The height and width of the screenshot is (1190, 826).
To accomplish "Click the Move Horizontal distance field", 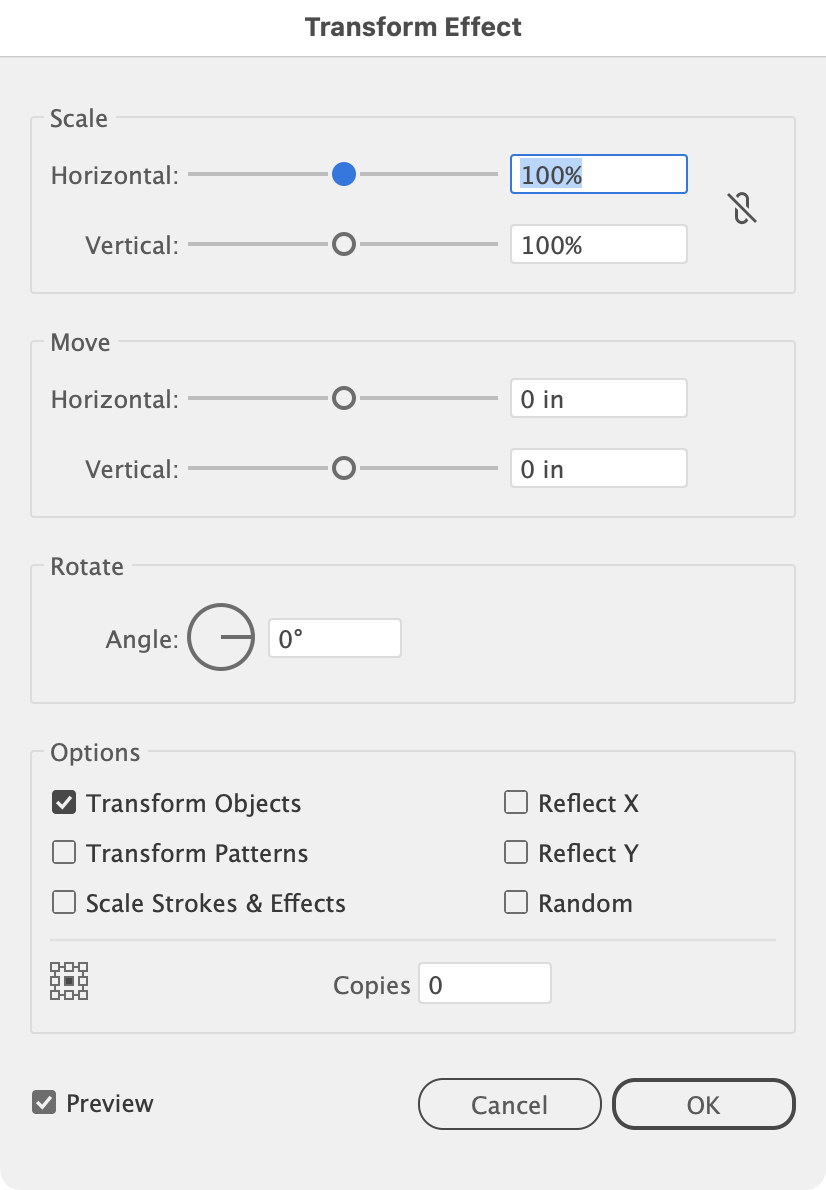I will 599,398.
